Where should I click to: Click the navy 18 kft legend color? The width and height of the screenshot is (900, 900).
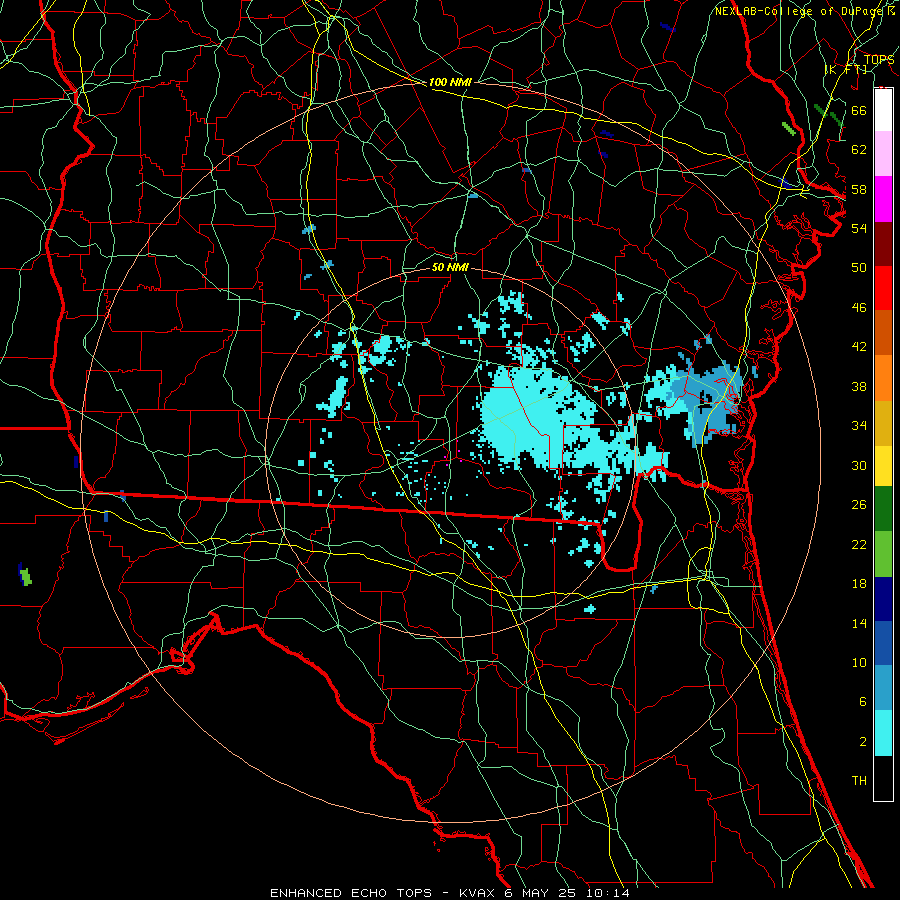click(883, 599)
